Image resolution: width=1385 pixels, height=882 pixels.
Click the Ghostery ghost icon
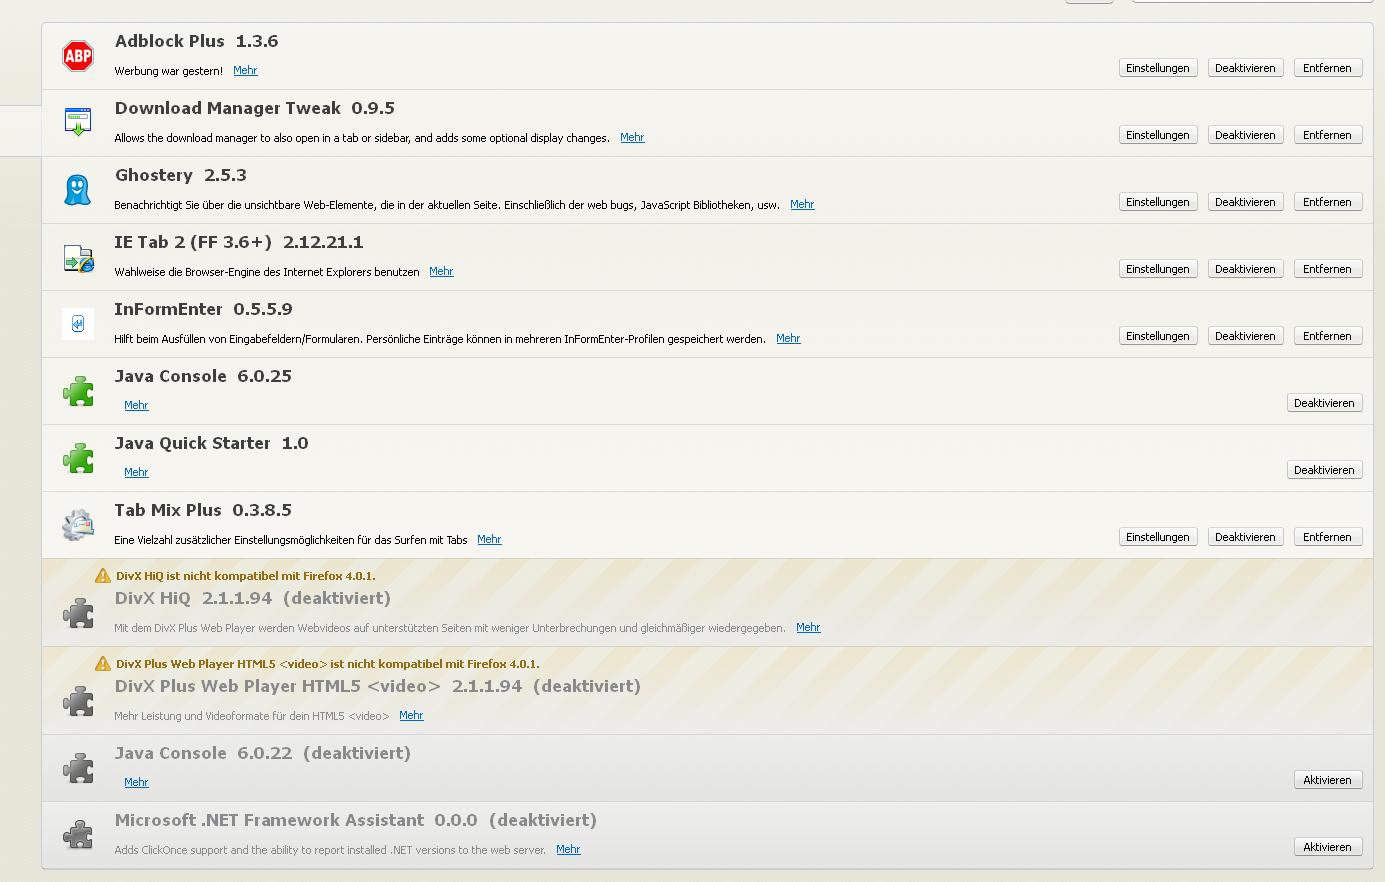[x=78, y=190]
